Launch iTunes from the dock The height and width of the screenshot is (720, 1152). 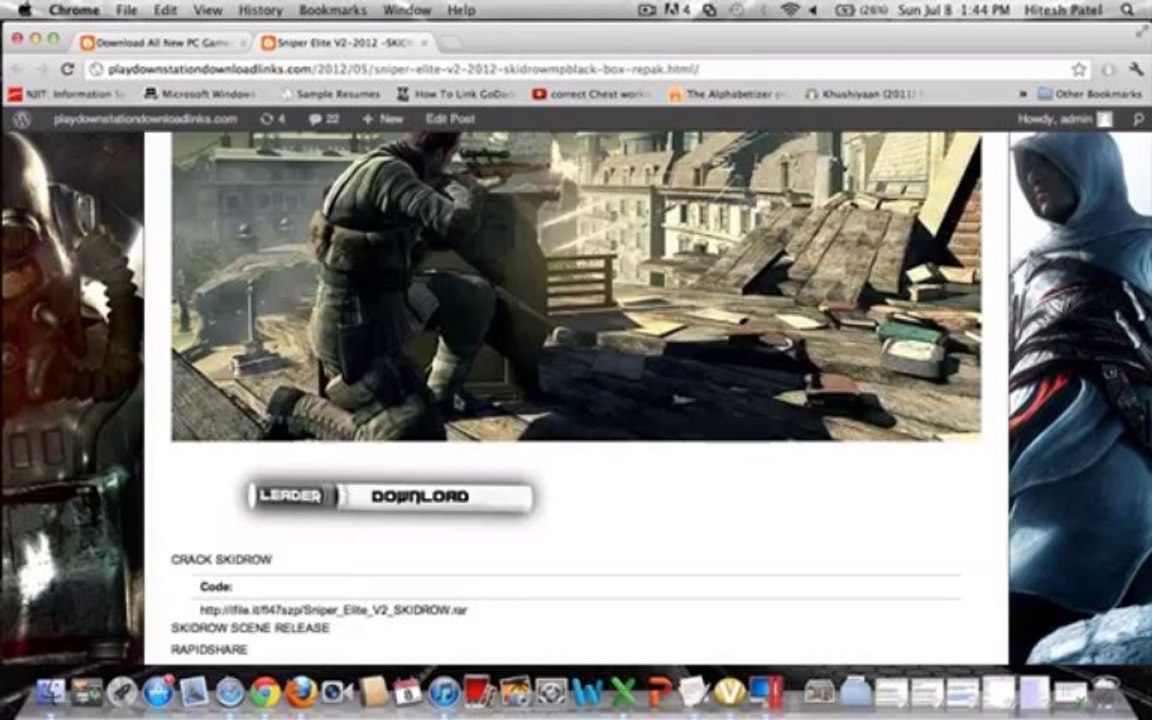[x=444, y=693]
